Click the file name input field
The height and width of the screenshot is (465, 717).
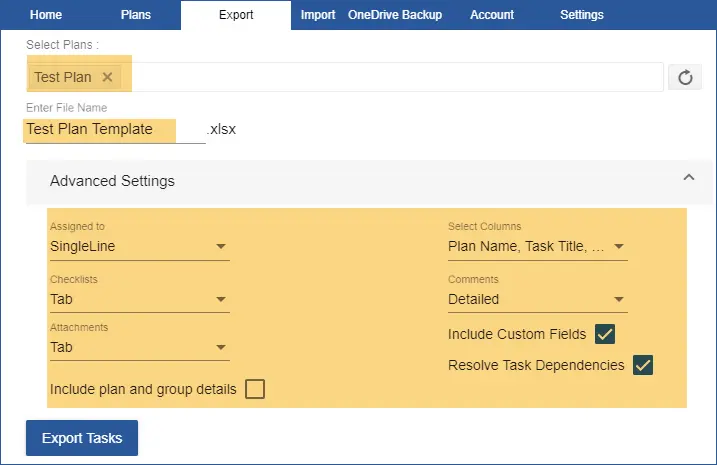[x=113, y=129]
